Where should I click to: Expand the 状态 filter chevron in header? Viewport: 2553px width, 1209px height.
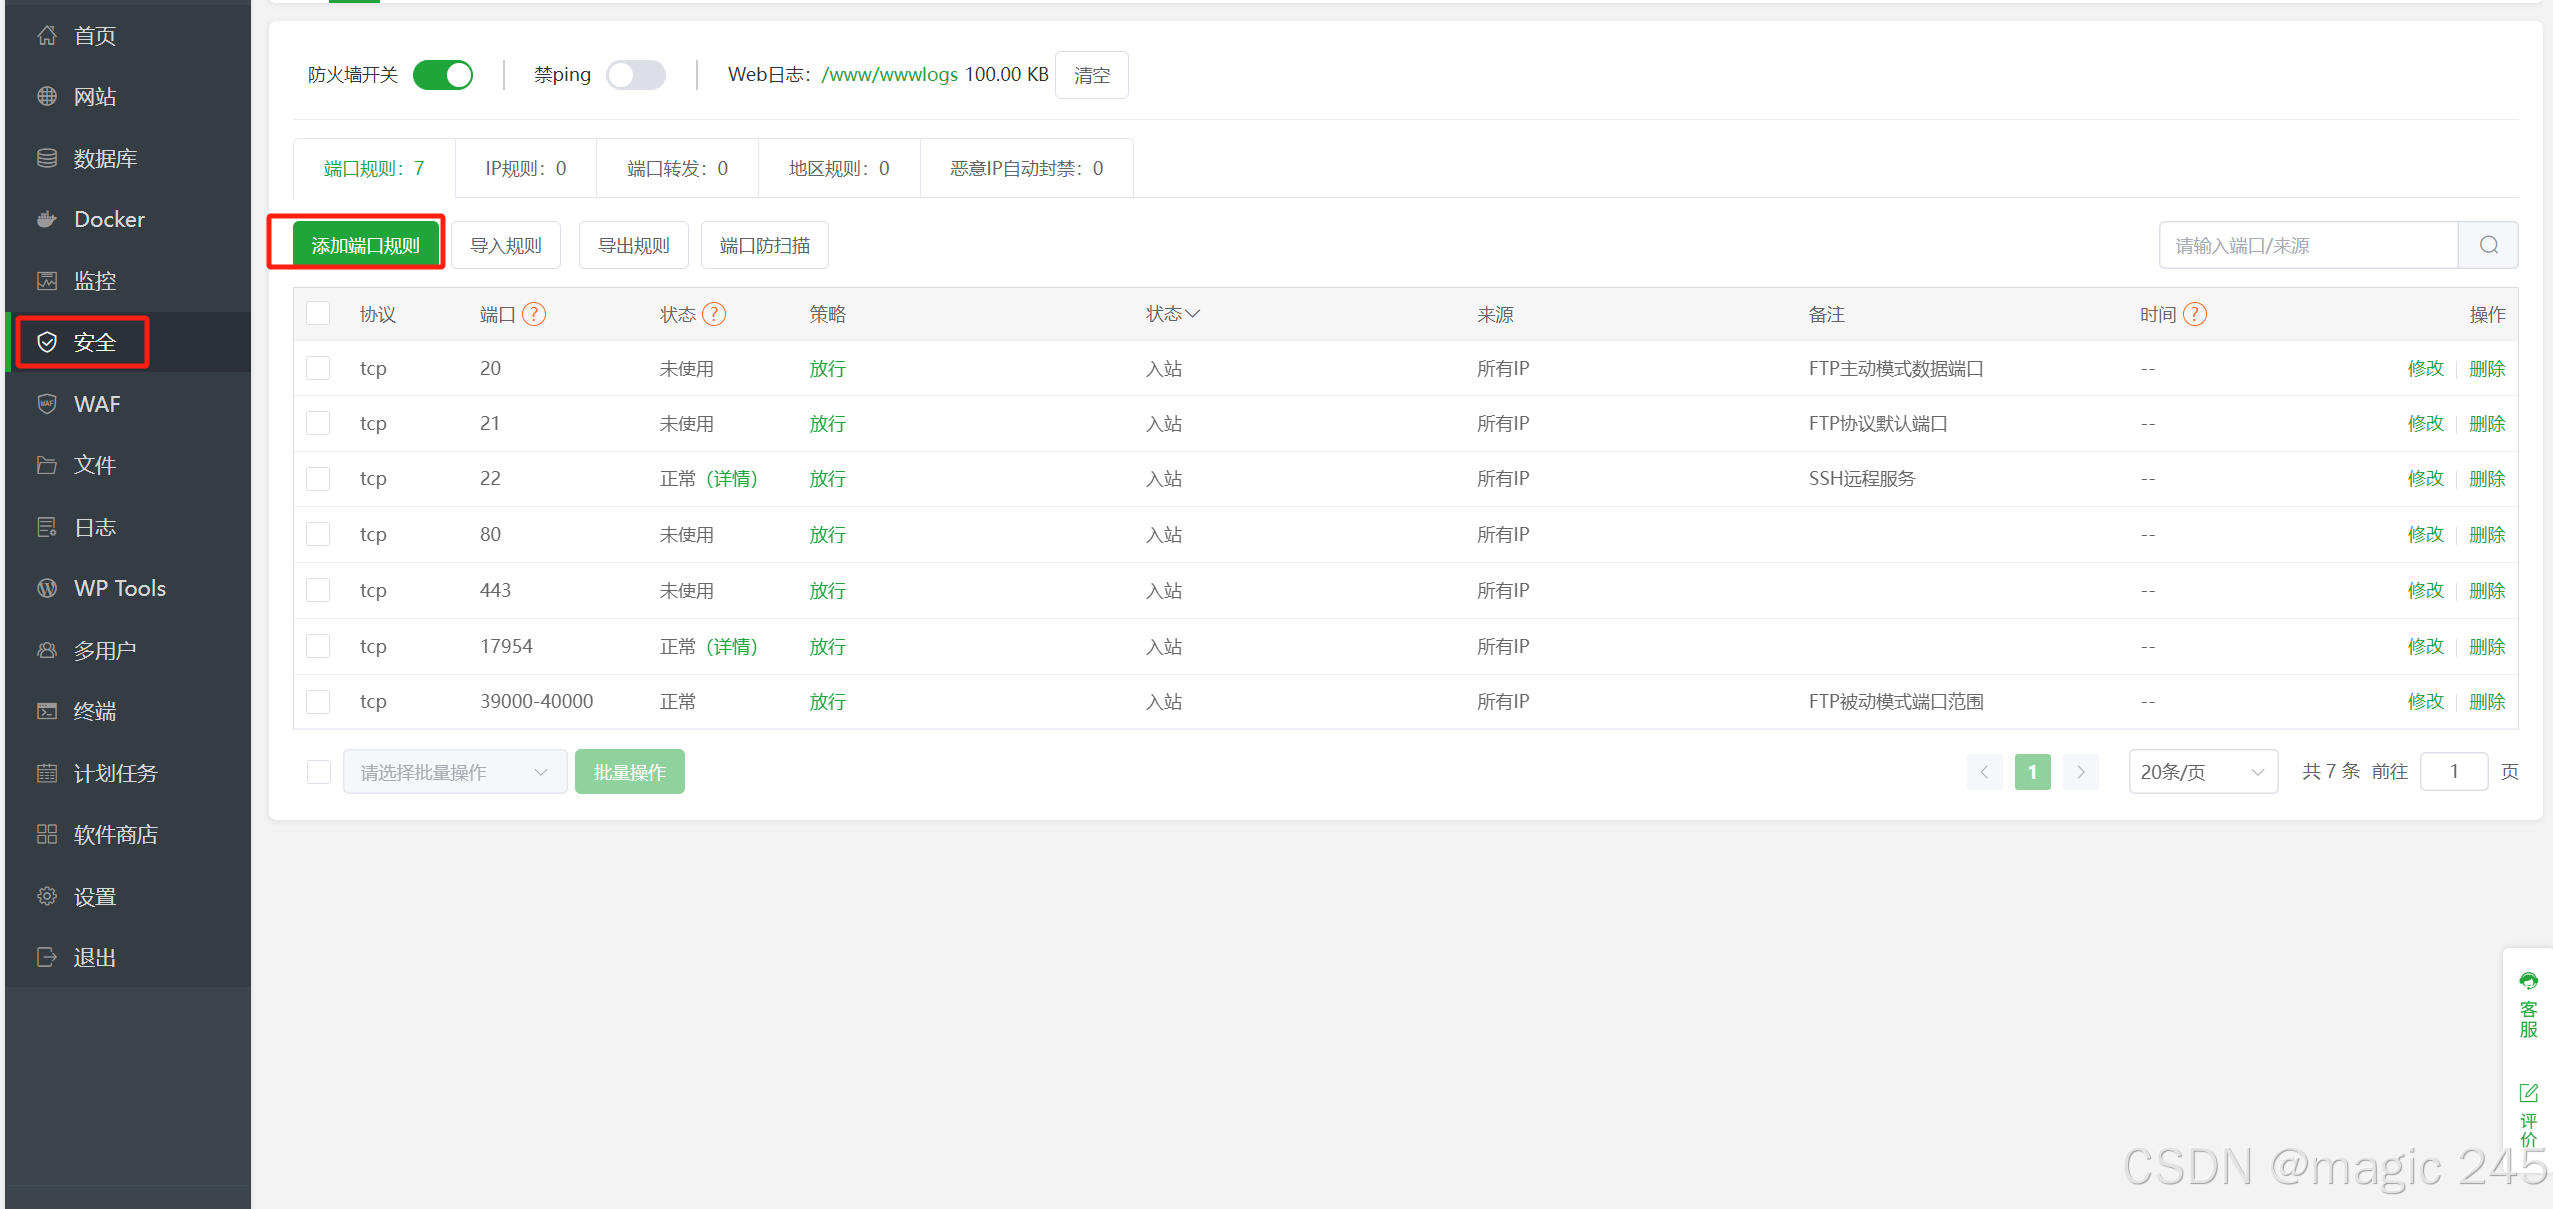1192,314
